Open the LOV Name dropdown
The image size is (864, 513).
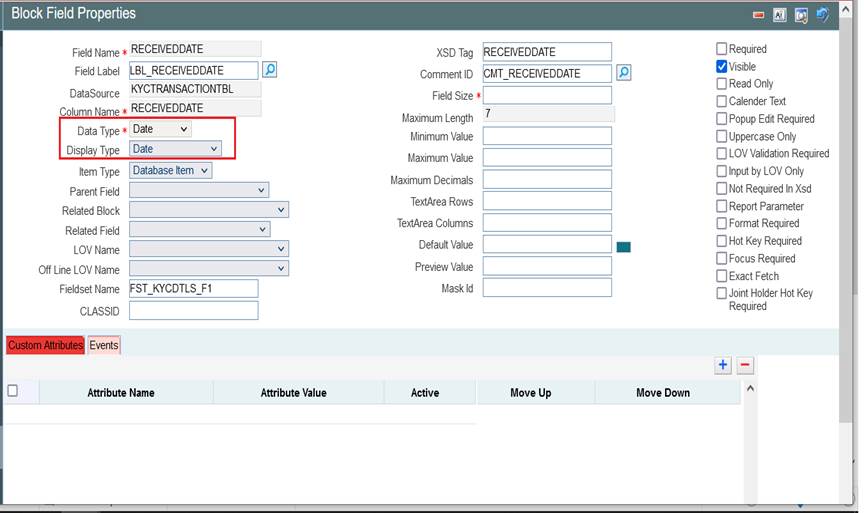click(x=209, y=249)
